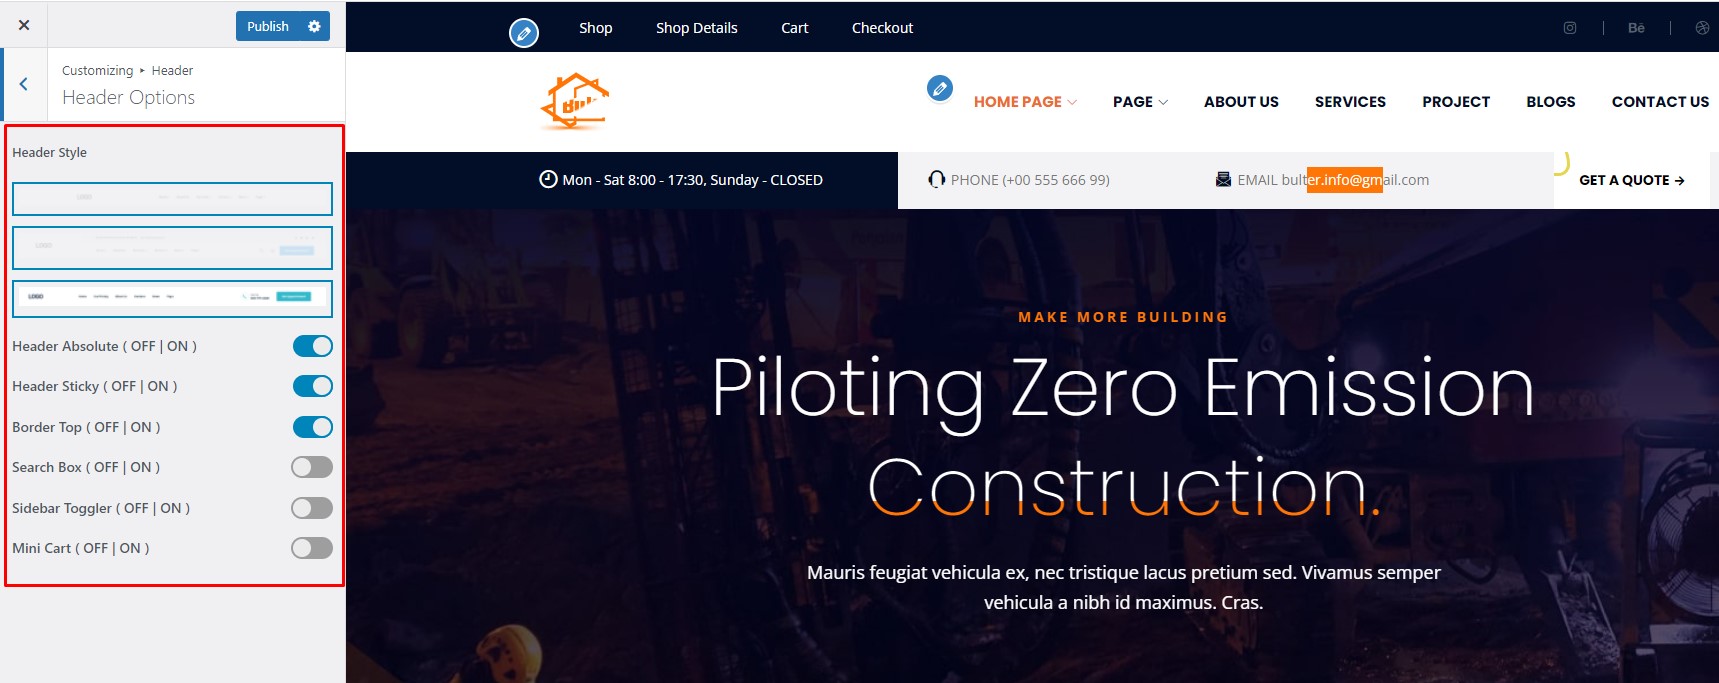Click the GET A QUOTE link
The image size is (1719, 683).
point(1632,180)
